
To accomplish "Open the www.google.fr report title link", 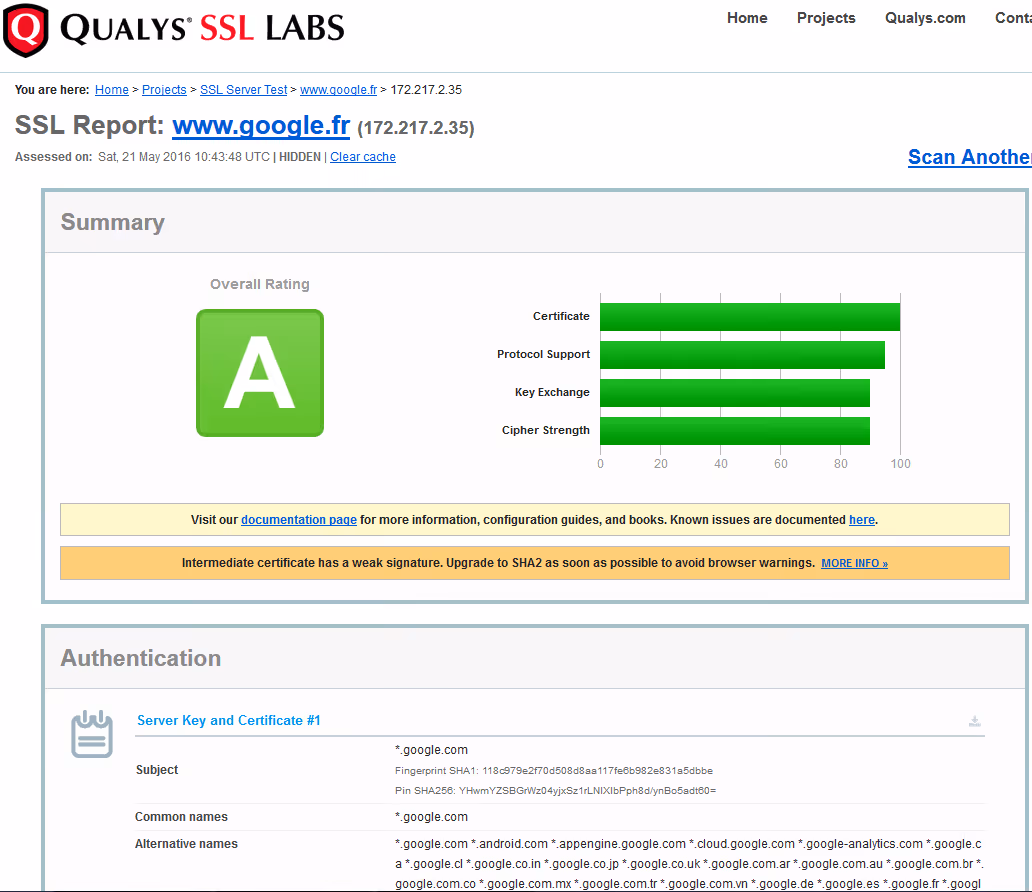I will point(261,125).
